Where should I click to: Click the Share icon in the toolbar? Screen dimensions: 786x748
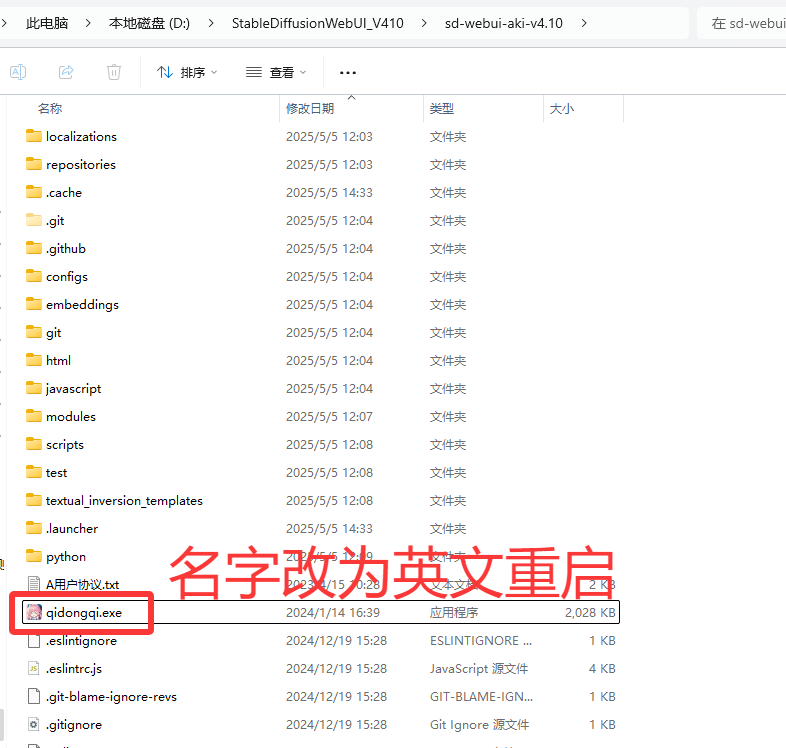pos(66,72)
